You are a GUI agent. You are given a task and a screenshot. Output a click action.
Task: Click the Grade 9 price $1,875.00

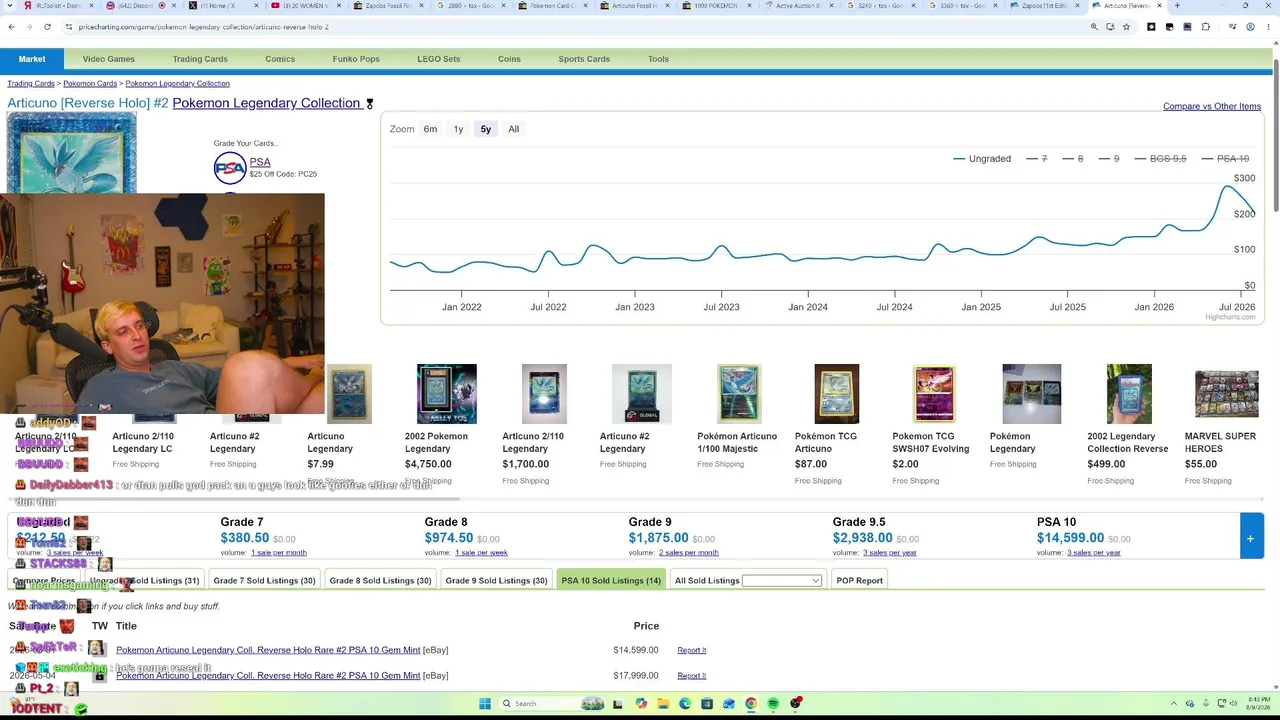click(658, 538)
